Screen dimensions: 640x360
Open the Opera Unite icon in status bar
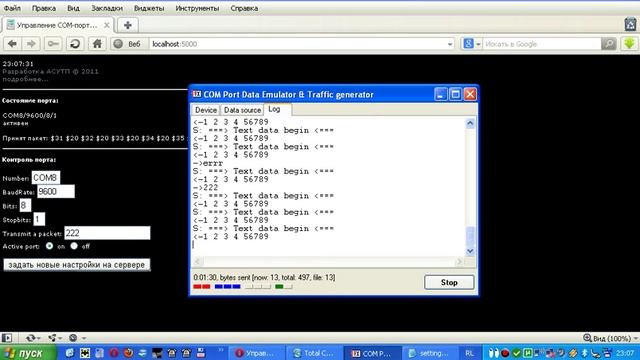tap(52, 338)
